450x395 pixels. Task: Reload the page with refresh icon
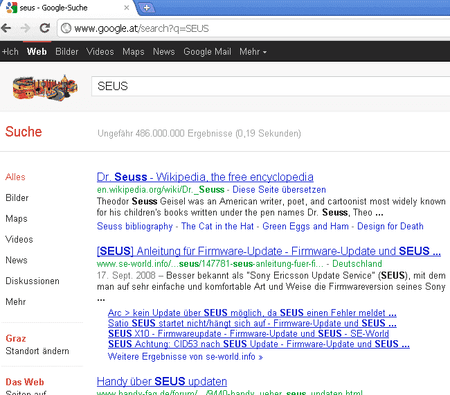45,28
